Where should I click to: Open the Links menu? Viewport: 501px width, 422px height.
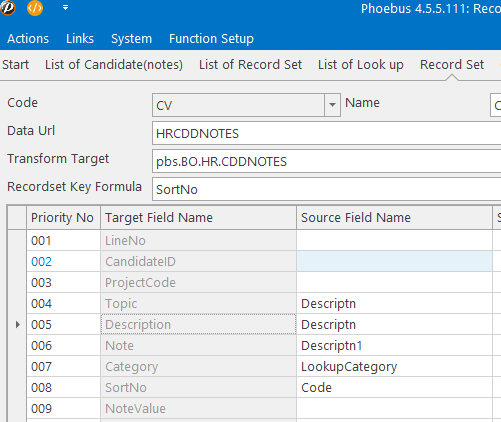point(80,39)
